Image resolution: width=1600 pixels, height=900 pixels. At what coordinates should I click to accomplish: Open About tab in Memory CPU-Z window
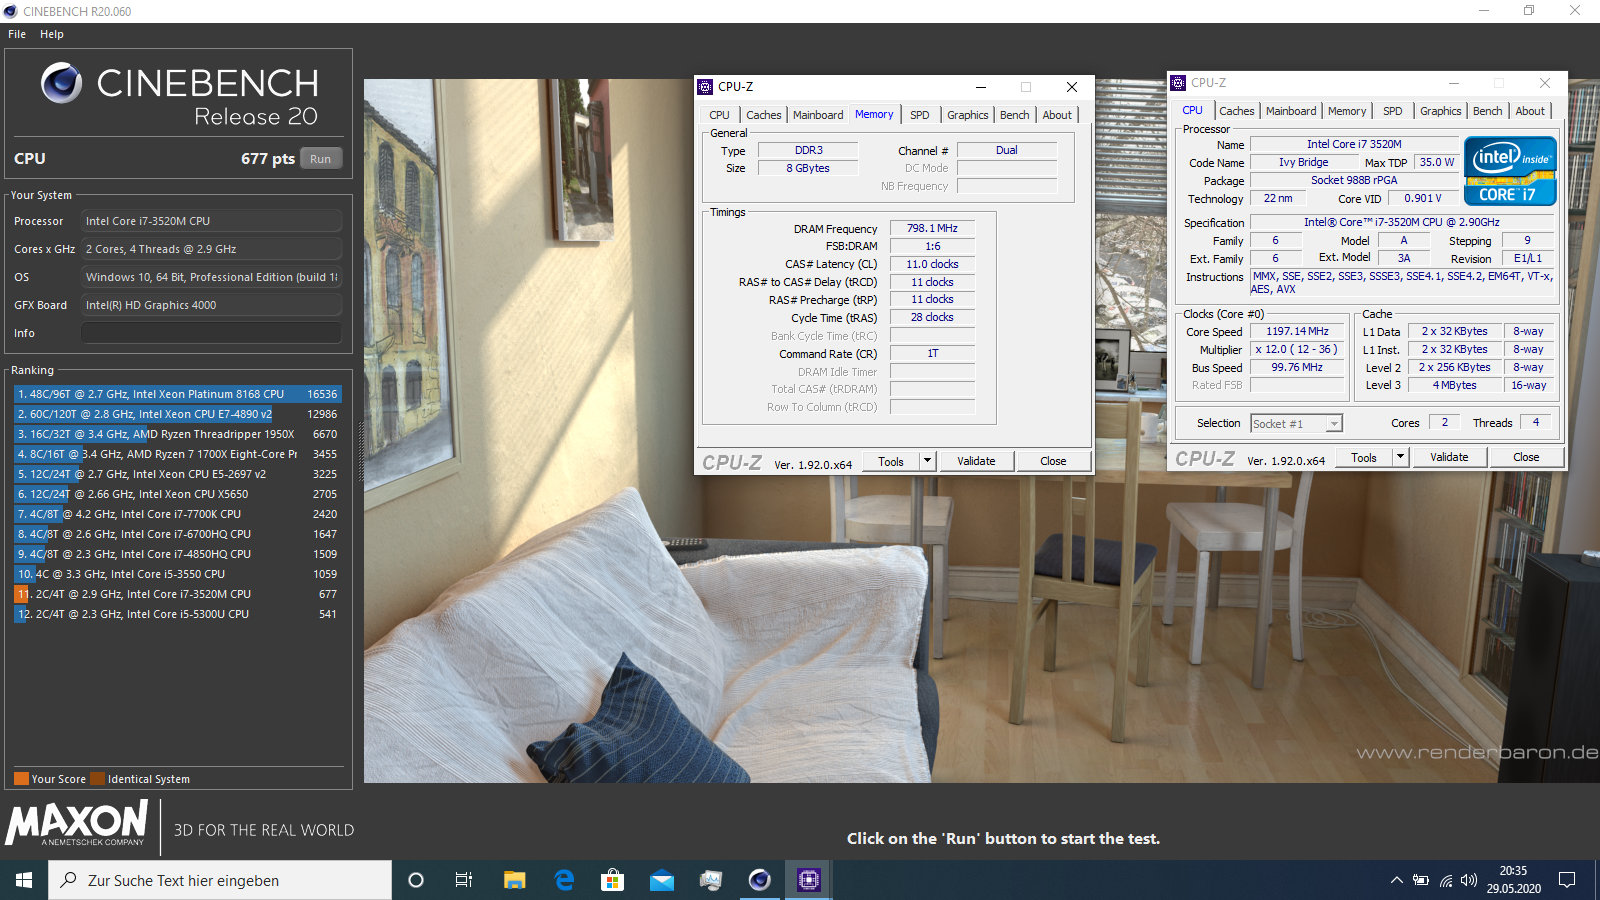tap(1057, 115)
